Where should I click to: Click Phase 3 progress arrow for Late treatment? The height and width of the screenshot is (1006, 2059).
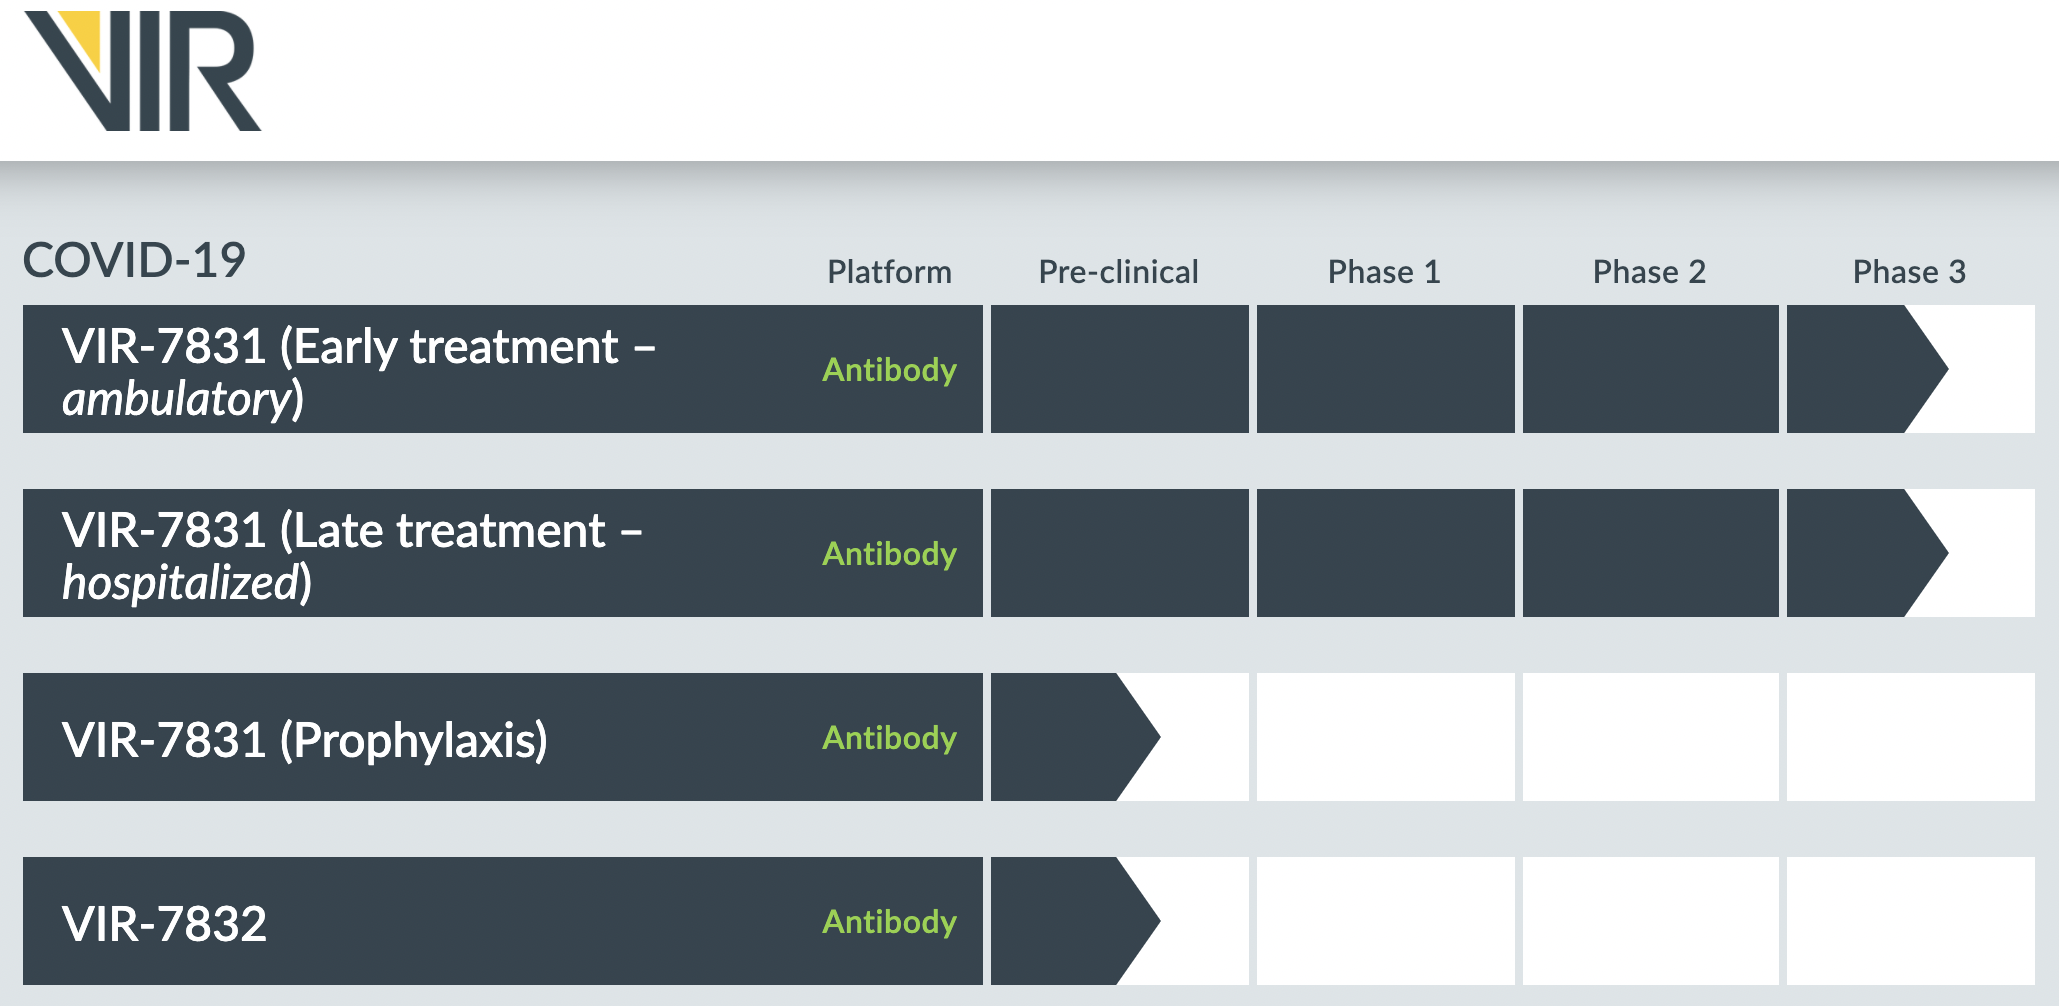1860,553
